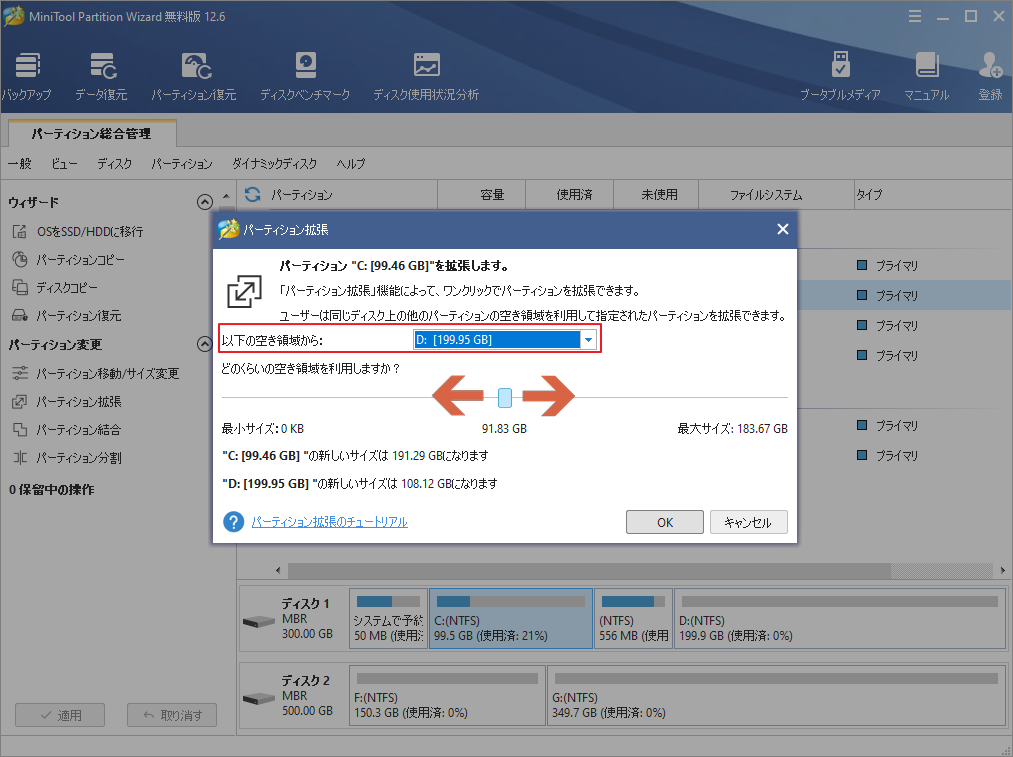Click the free space slider handle
Screen dimensions: 1013x757
click(503, 396)
